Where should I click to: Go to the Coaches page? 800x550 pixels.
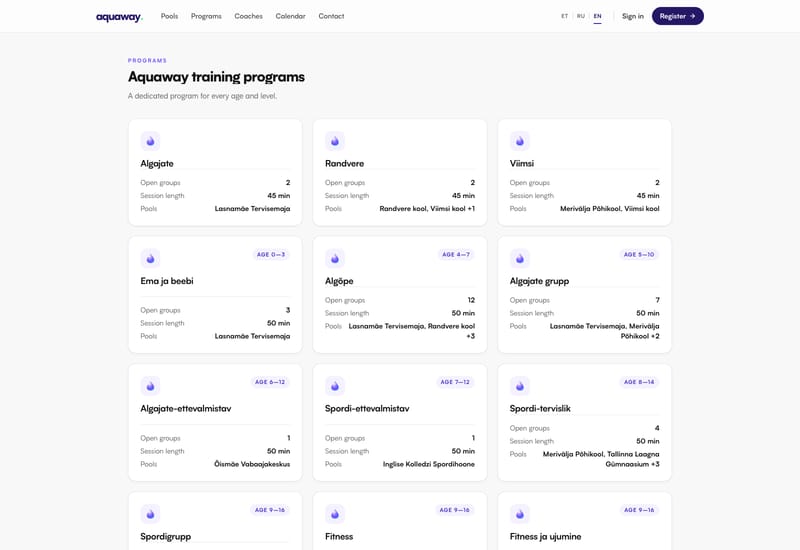pyautogui.click(x=248, y=16)
